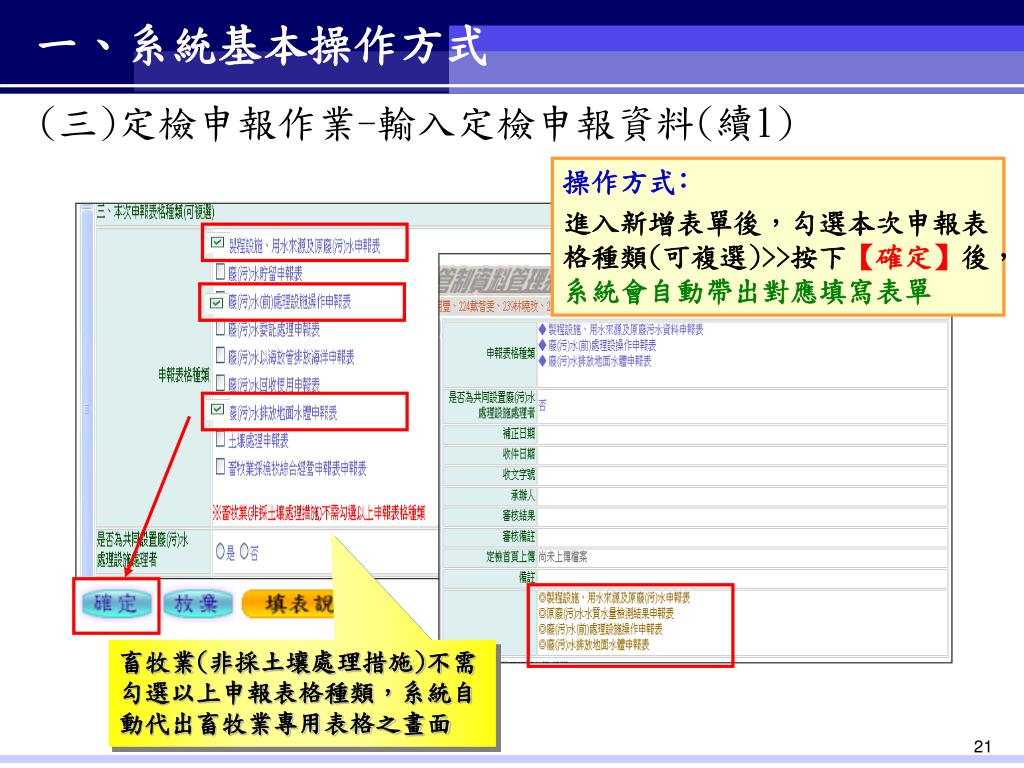Enable 廢(污)水以海放管排放海洋申報表 checkbox
This screenshot has height=768, width=1024.
click(x=220, y=355)
